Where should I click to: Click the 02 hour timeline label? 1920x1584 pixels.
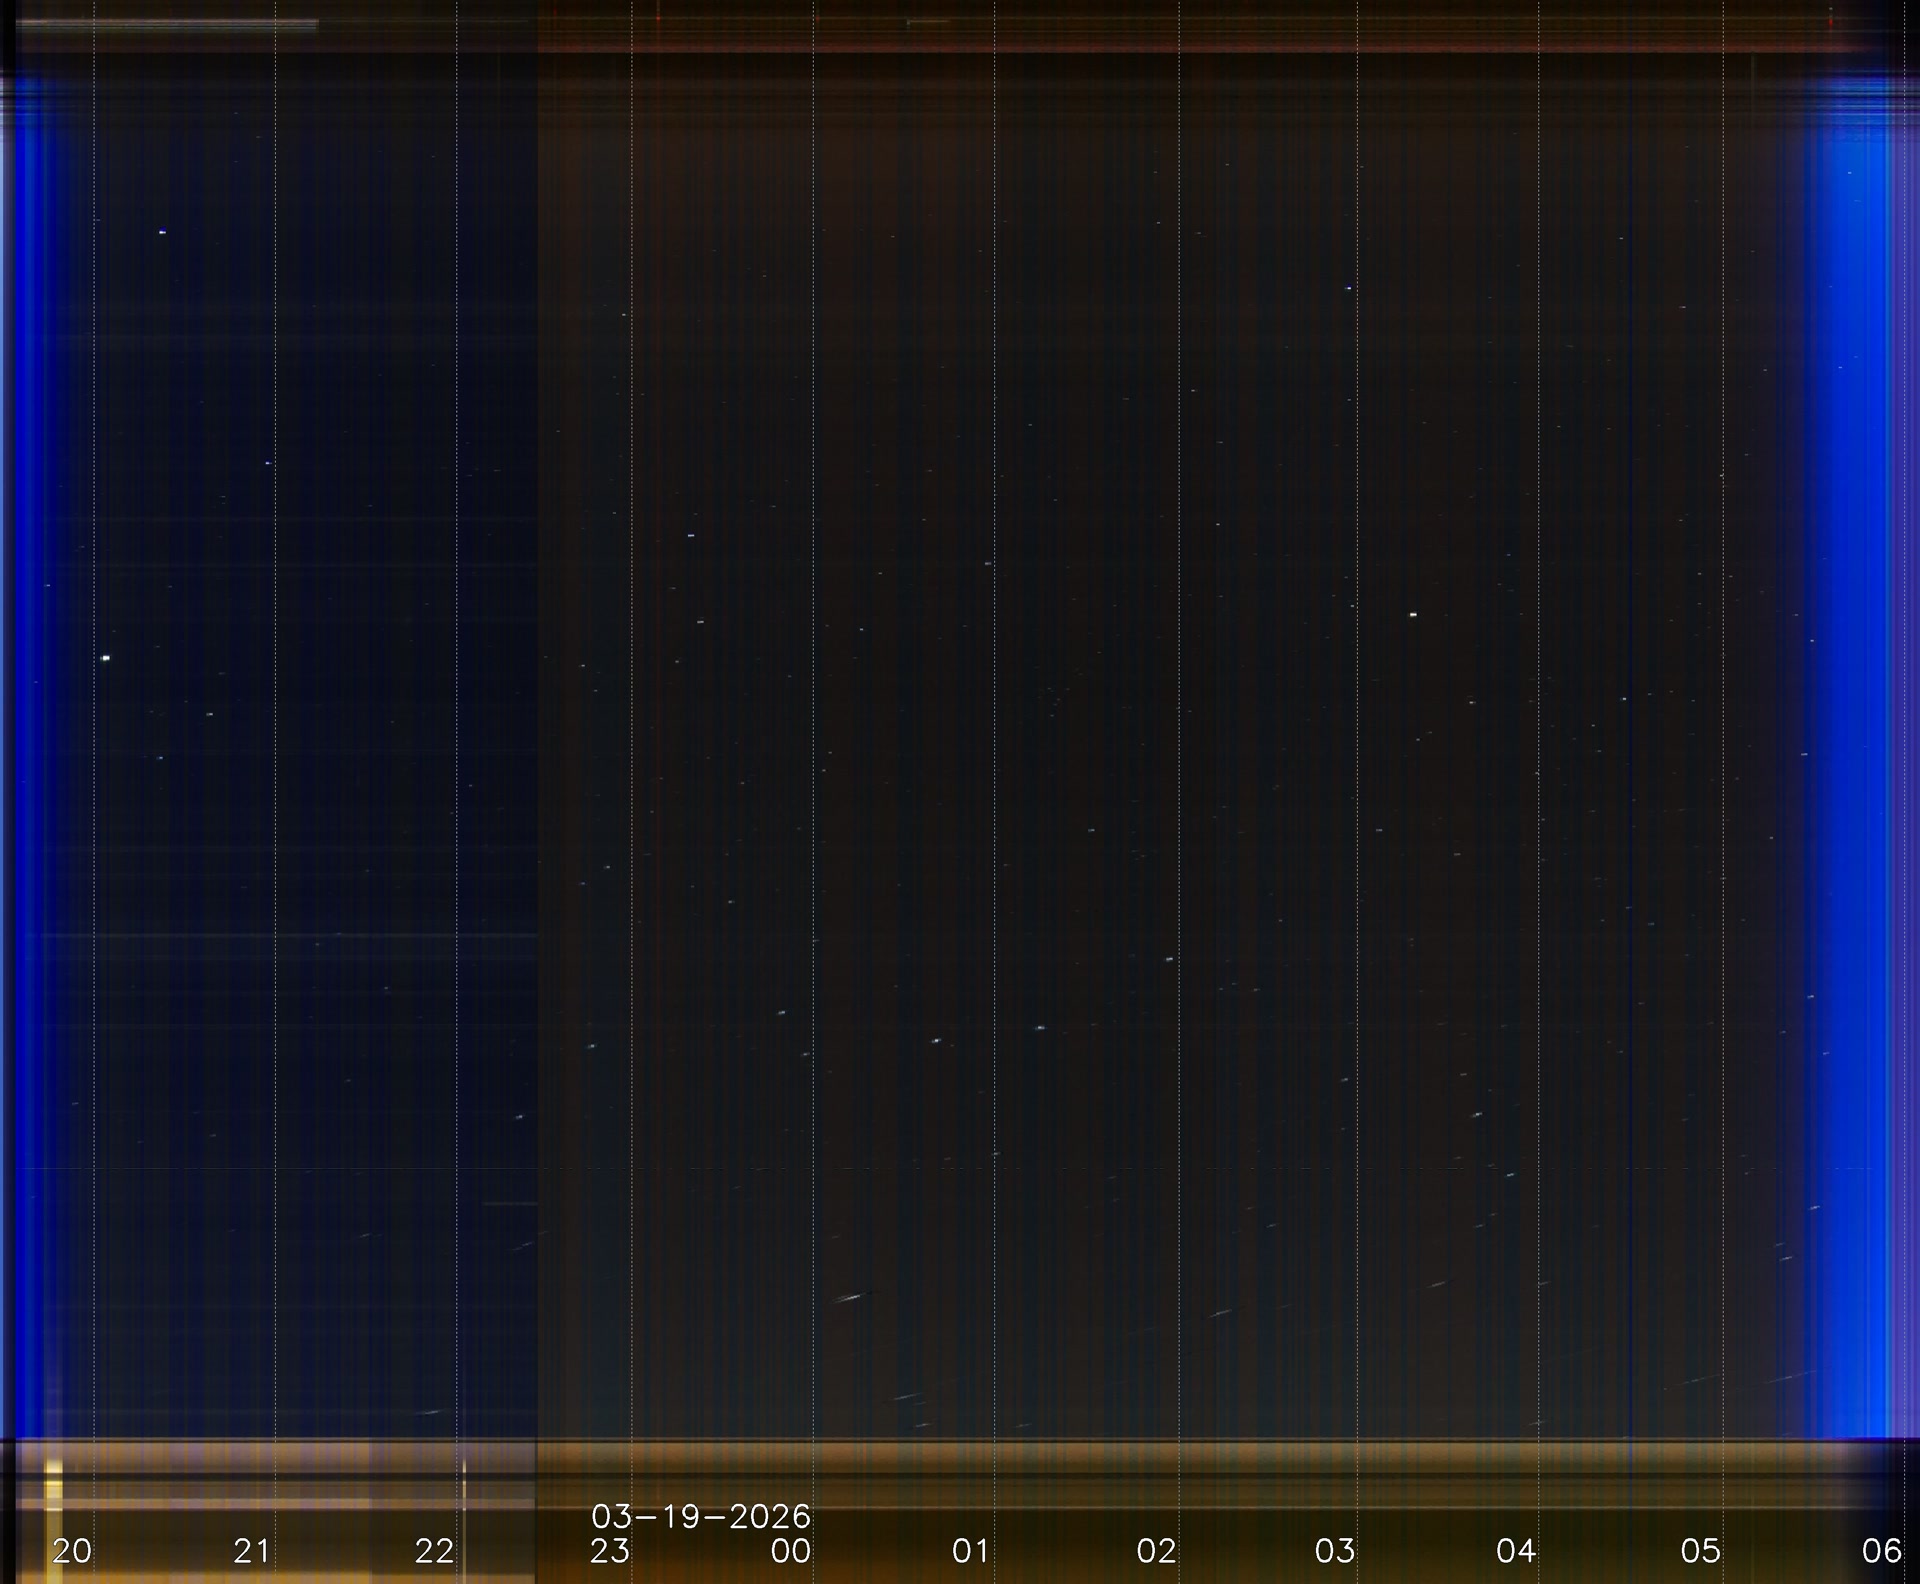[x=1156, y=1551]
